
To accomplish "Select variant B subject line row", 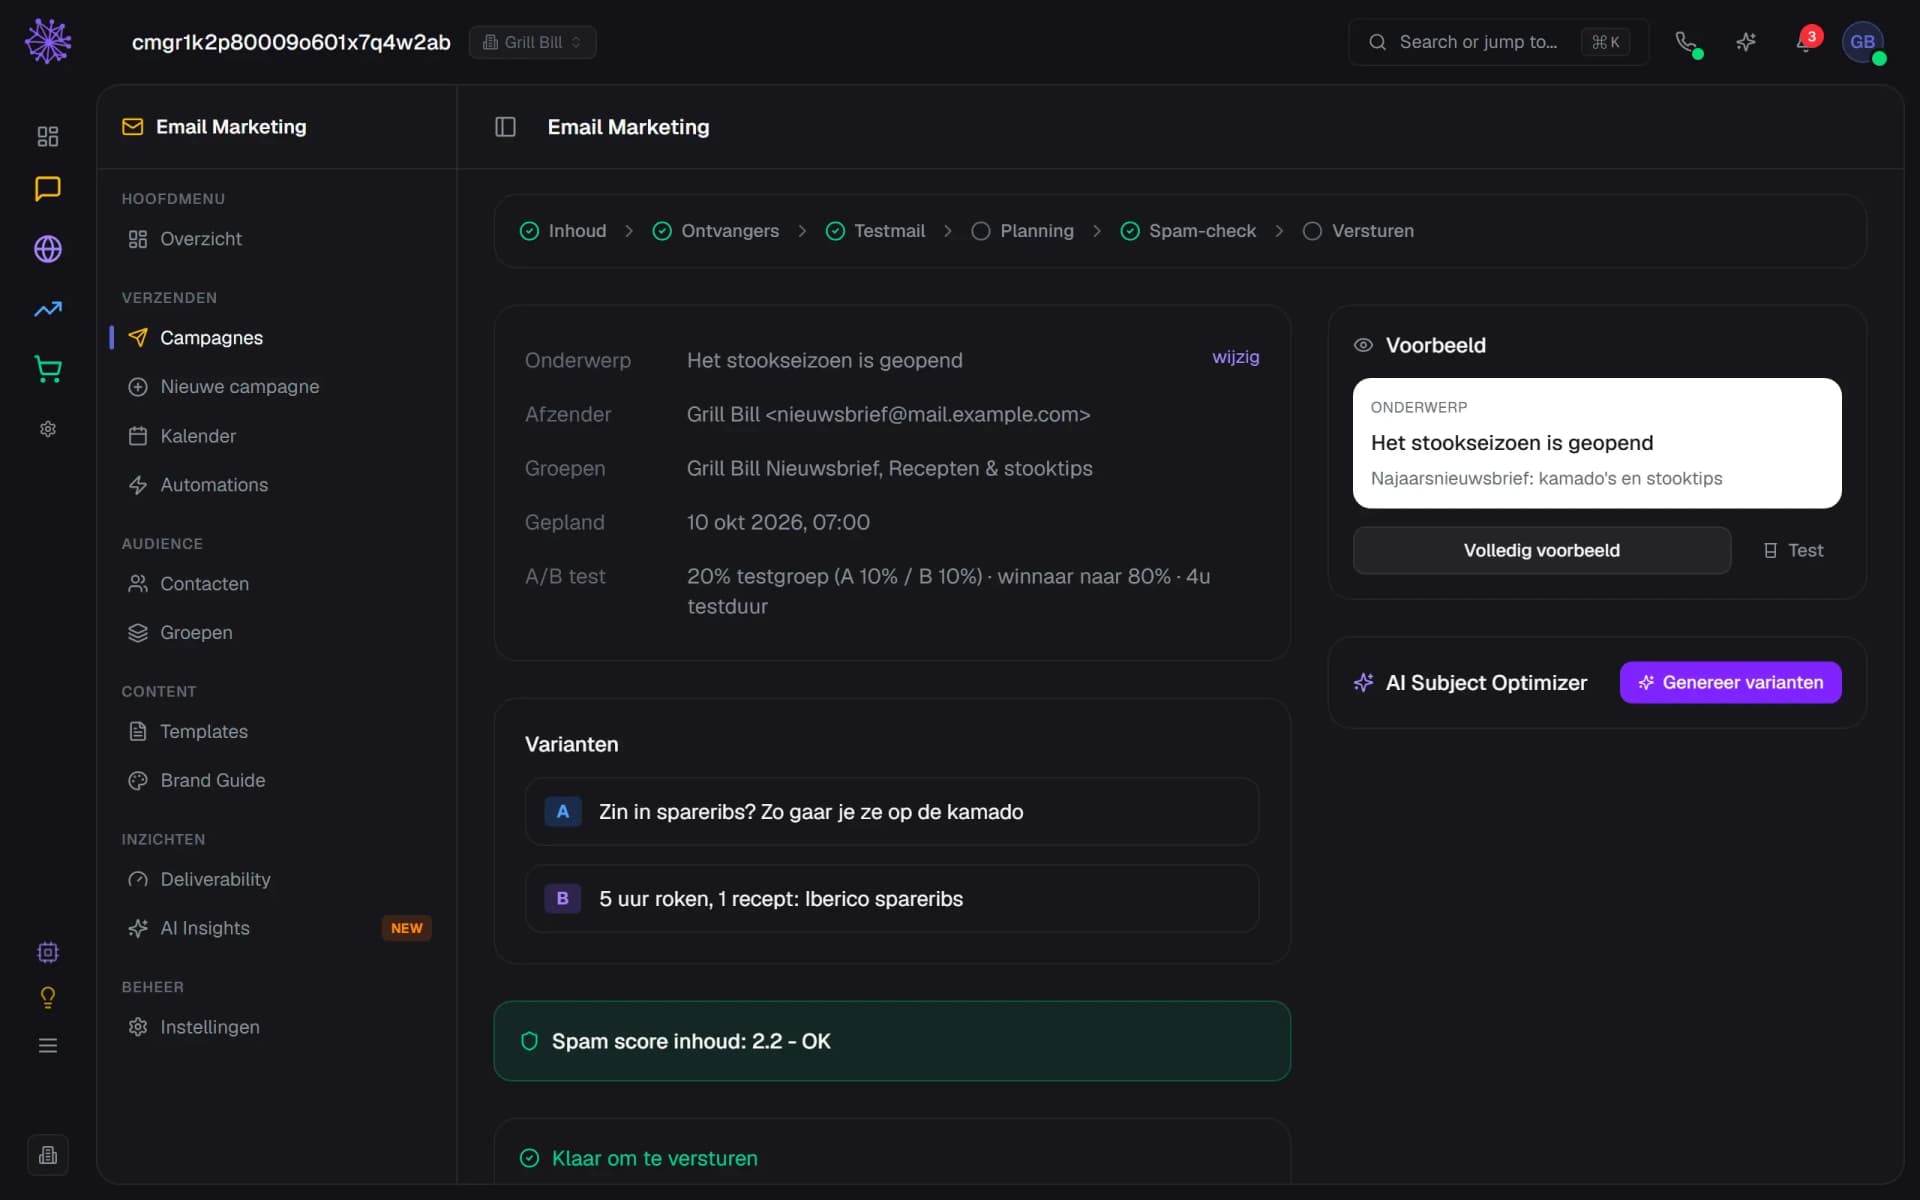I will pos(891,899).
